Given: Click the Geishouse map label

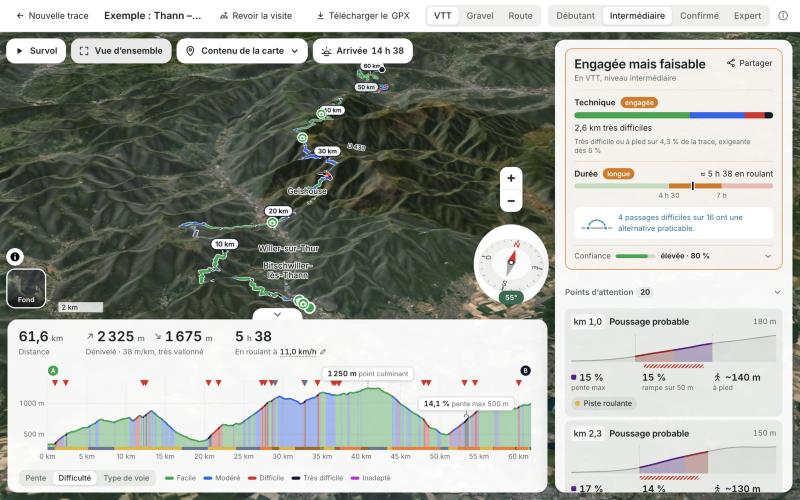Looking at the screenshot, I should pyautogui.click(x=307, y=191).
